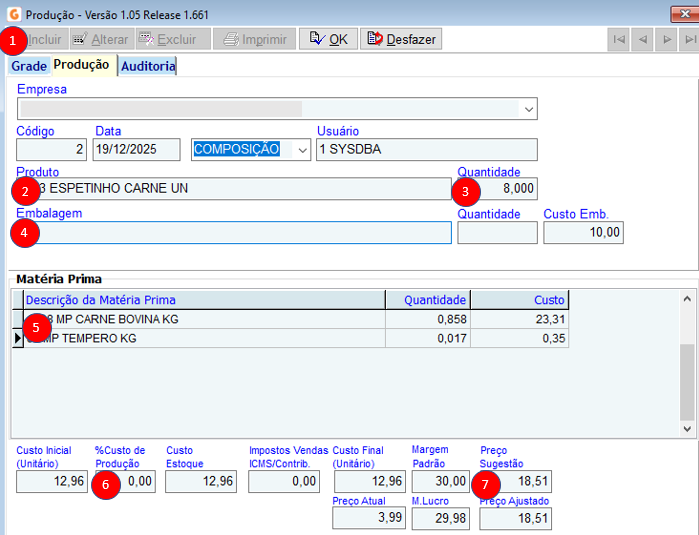699x535 pixels.
Task: Click the Imprimir printer button
Action: tap(255, 40)
